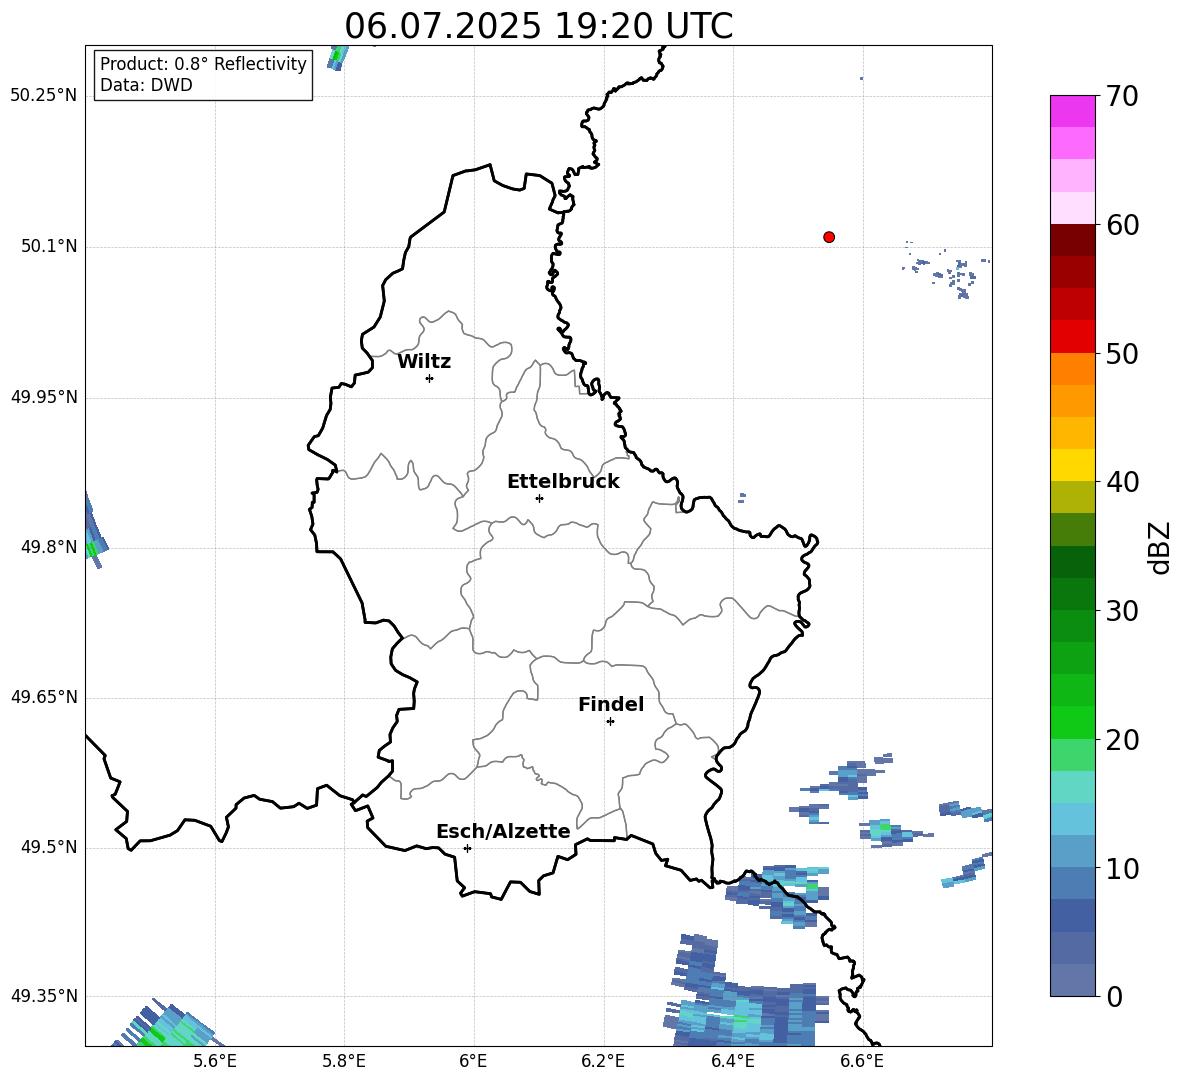Viewport: 1184px width, 1081px height.
Task: Click colorbar tick label 60
Action: coord(1121,225)
